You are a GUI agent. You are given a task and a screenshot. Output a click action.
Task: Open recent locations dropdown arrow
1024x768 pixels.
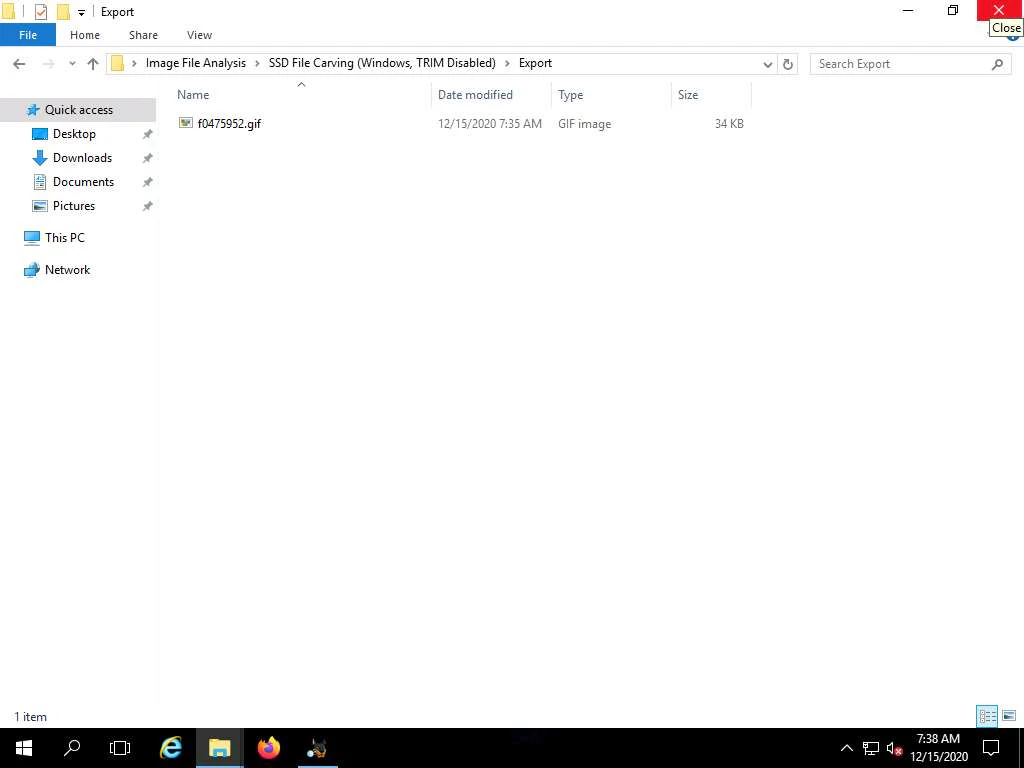pyautogui.click(x=72, y=63)
